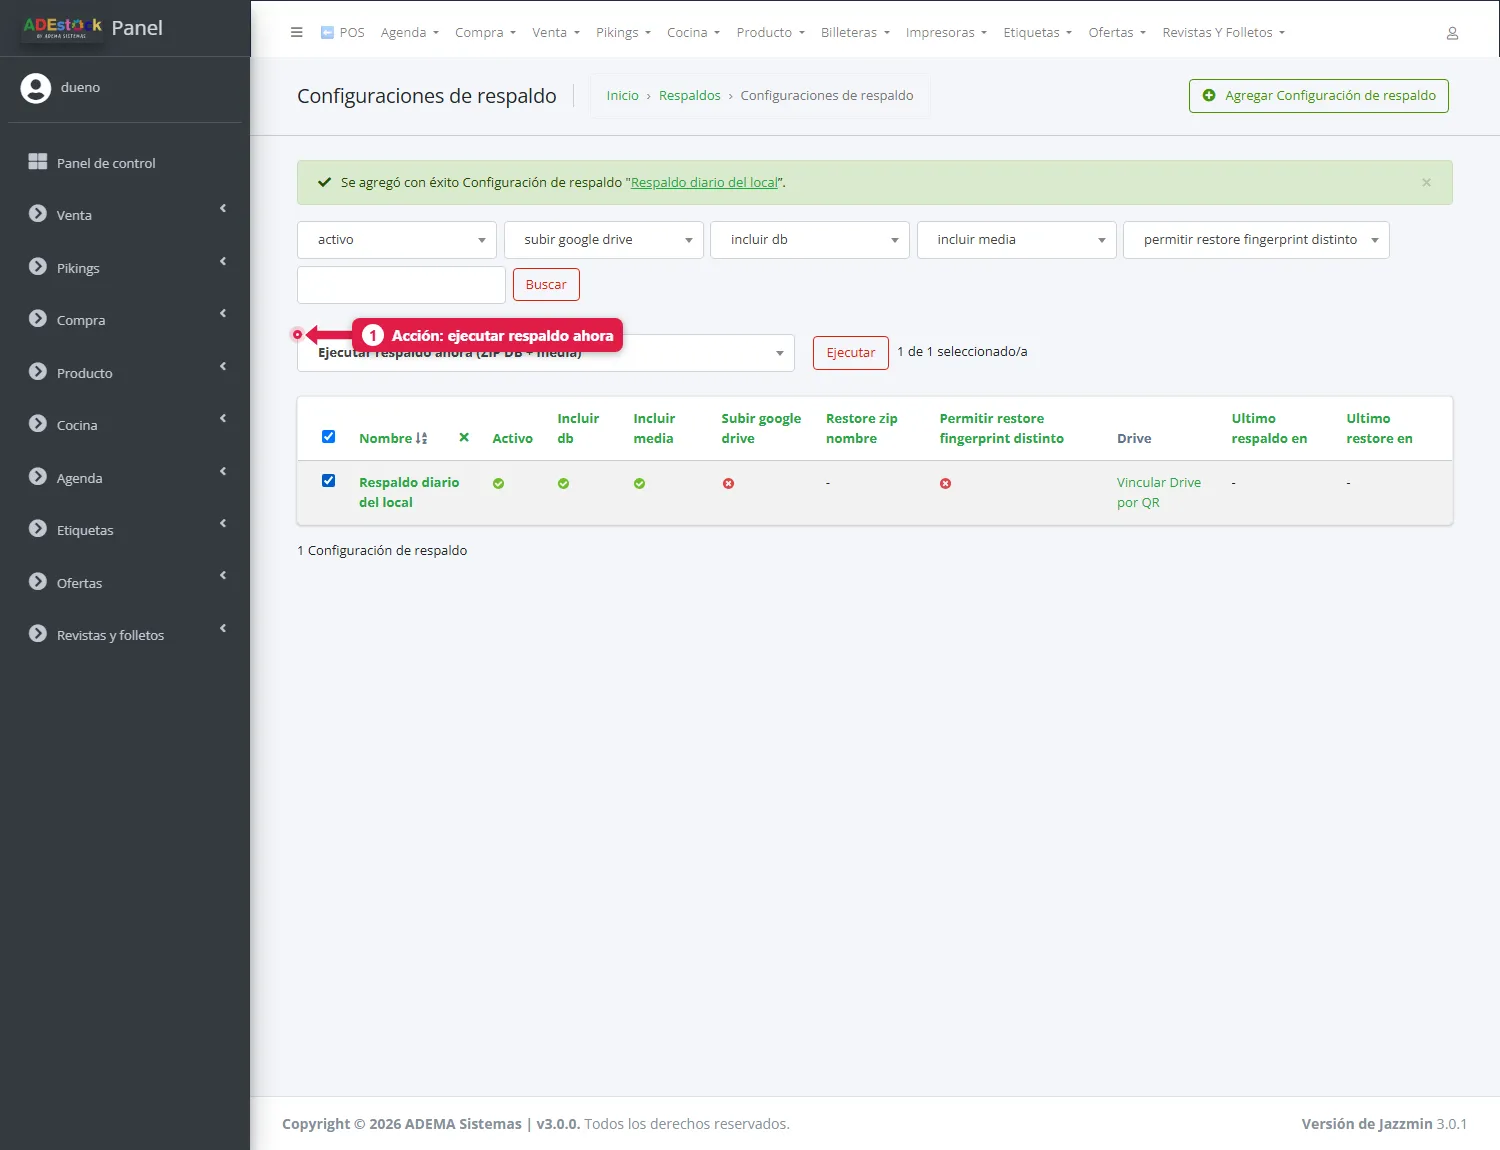This screenshot has height=1150, width=1500.
Task: Click the Ejecutar button
Action: 851,352
